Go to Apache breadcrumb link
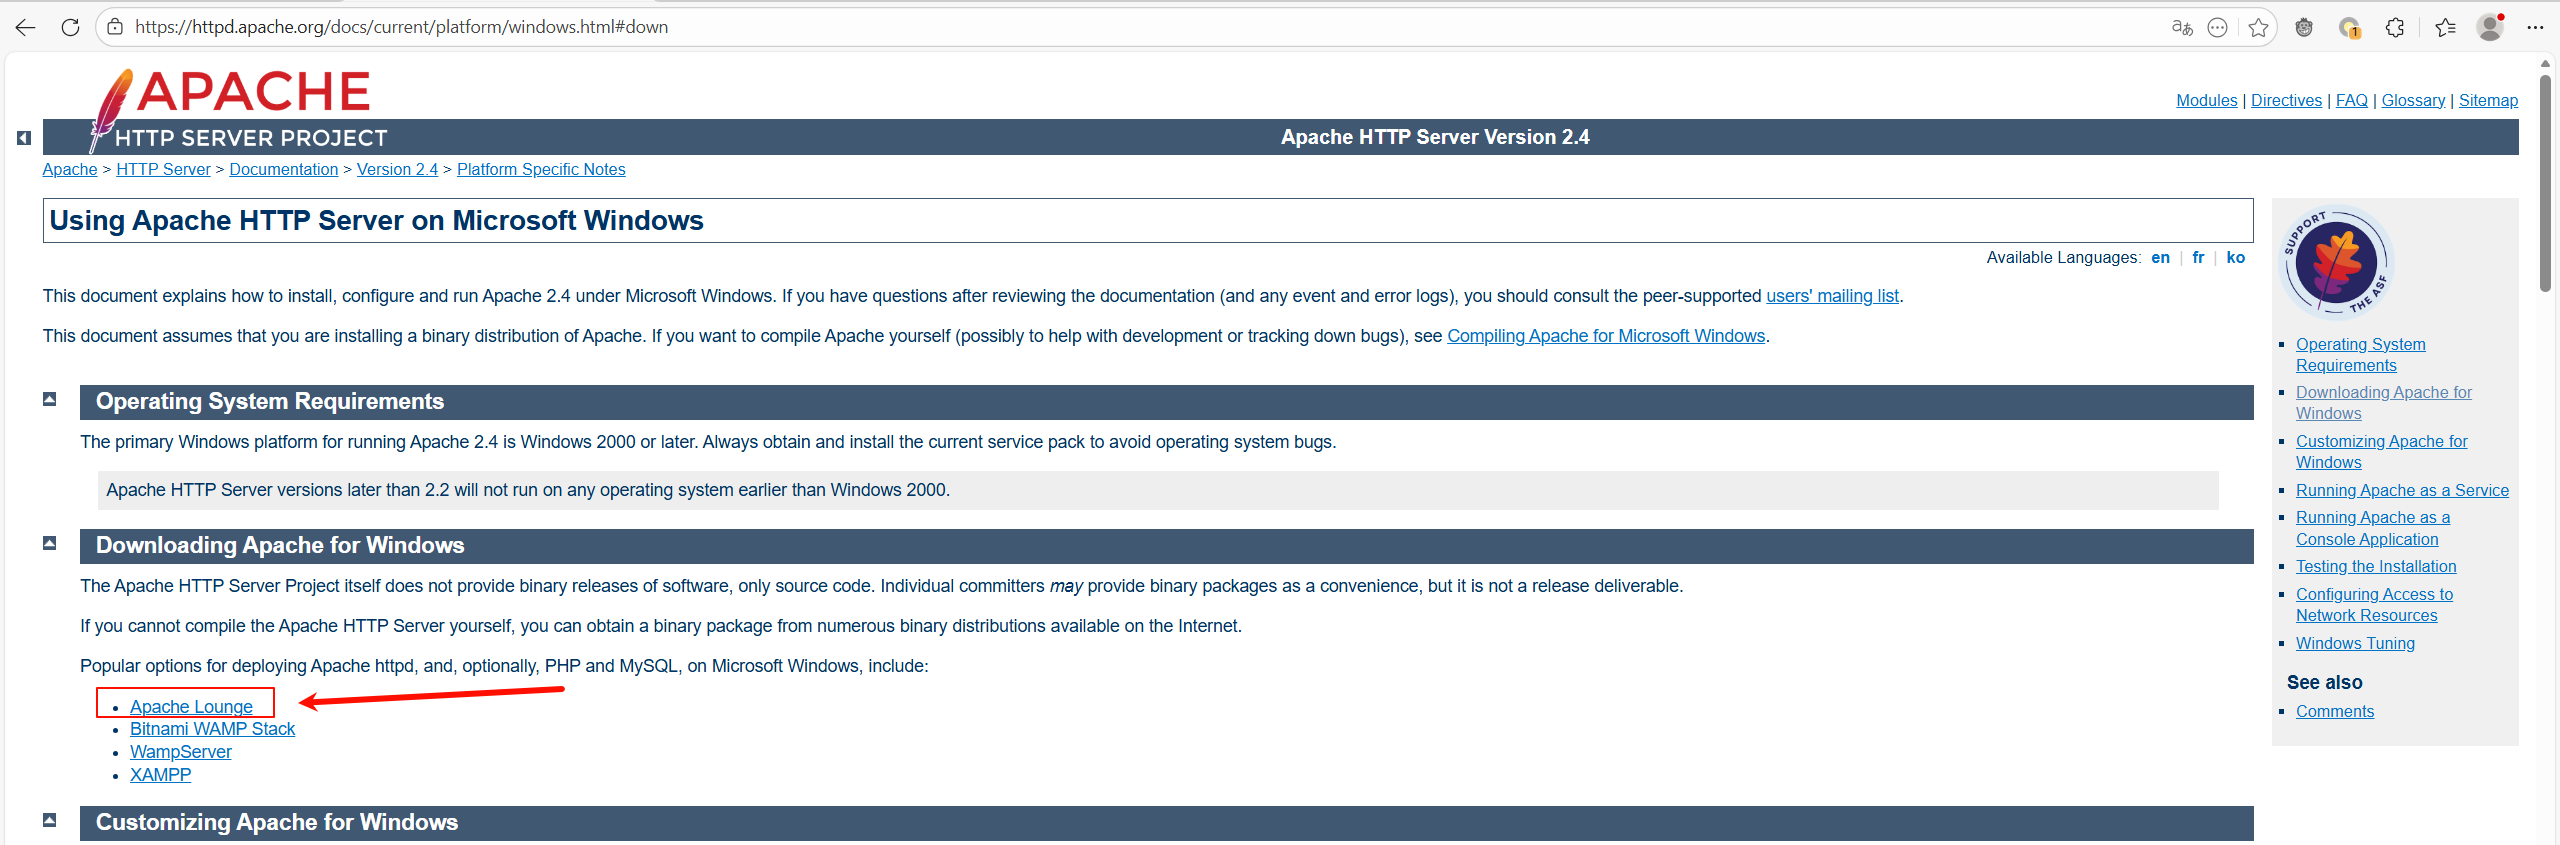The image size is (2560, 845). pos(70,169)
